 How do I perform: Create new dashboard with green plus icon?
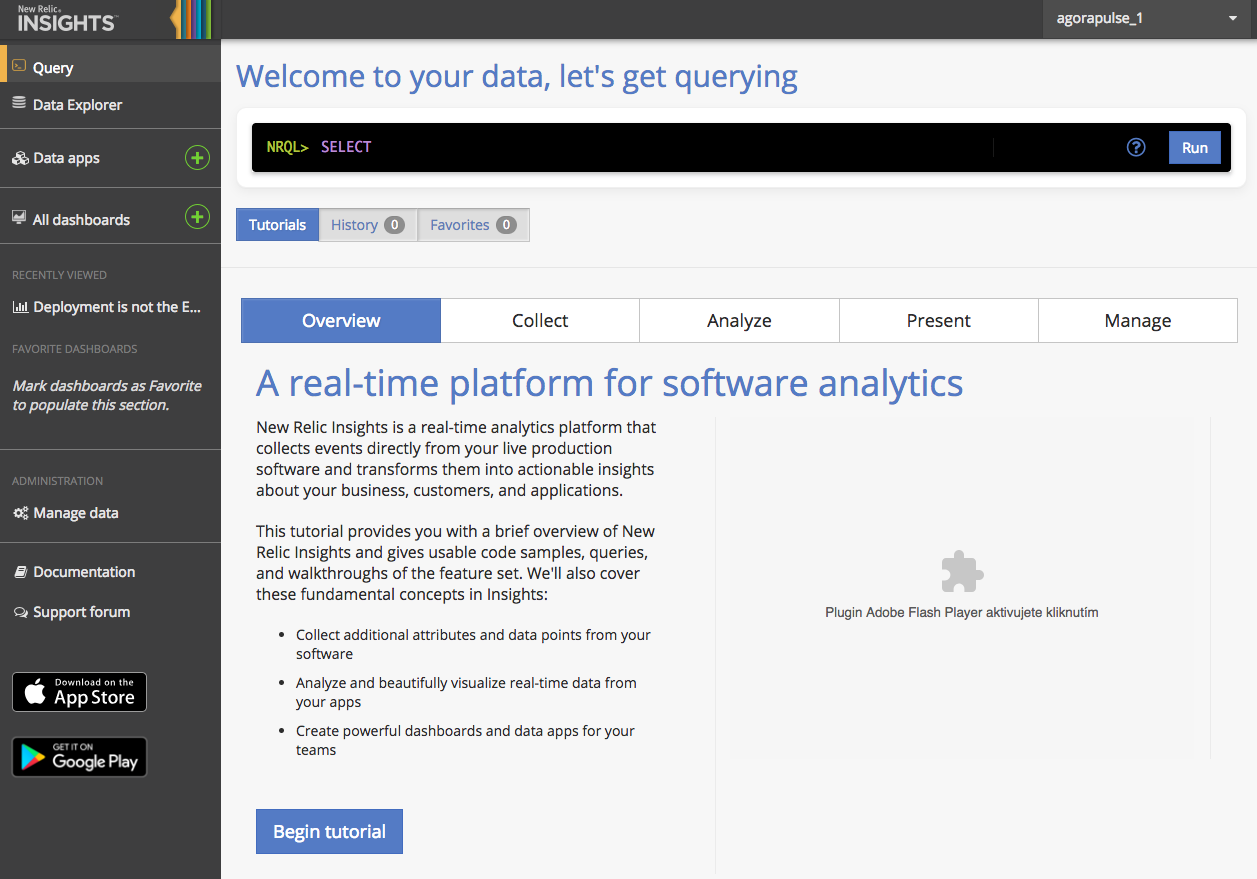pos(197,217)
